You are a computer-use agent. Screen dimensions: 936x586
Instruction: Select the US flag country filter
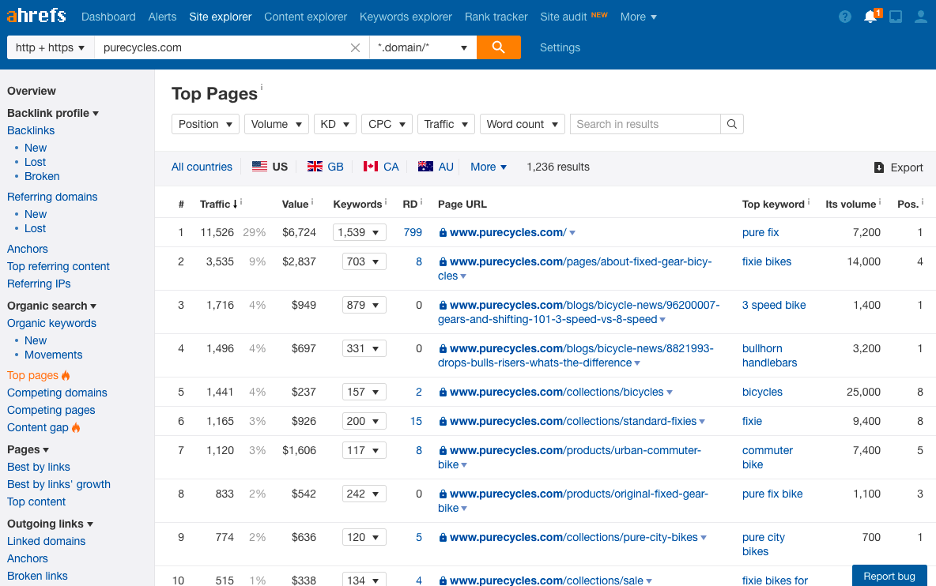click(270, 167)
